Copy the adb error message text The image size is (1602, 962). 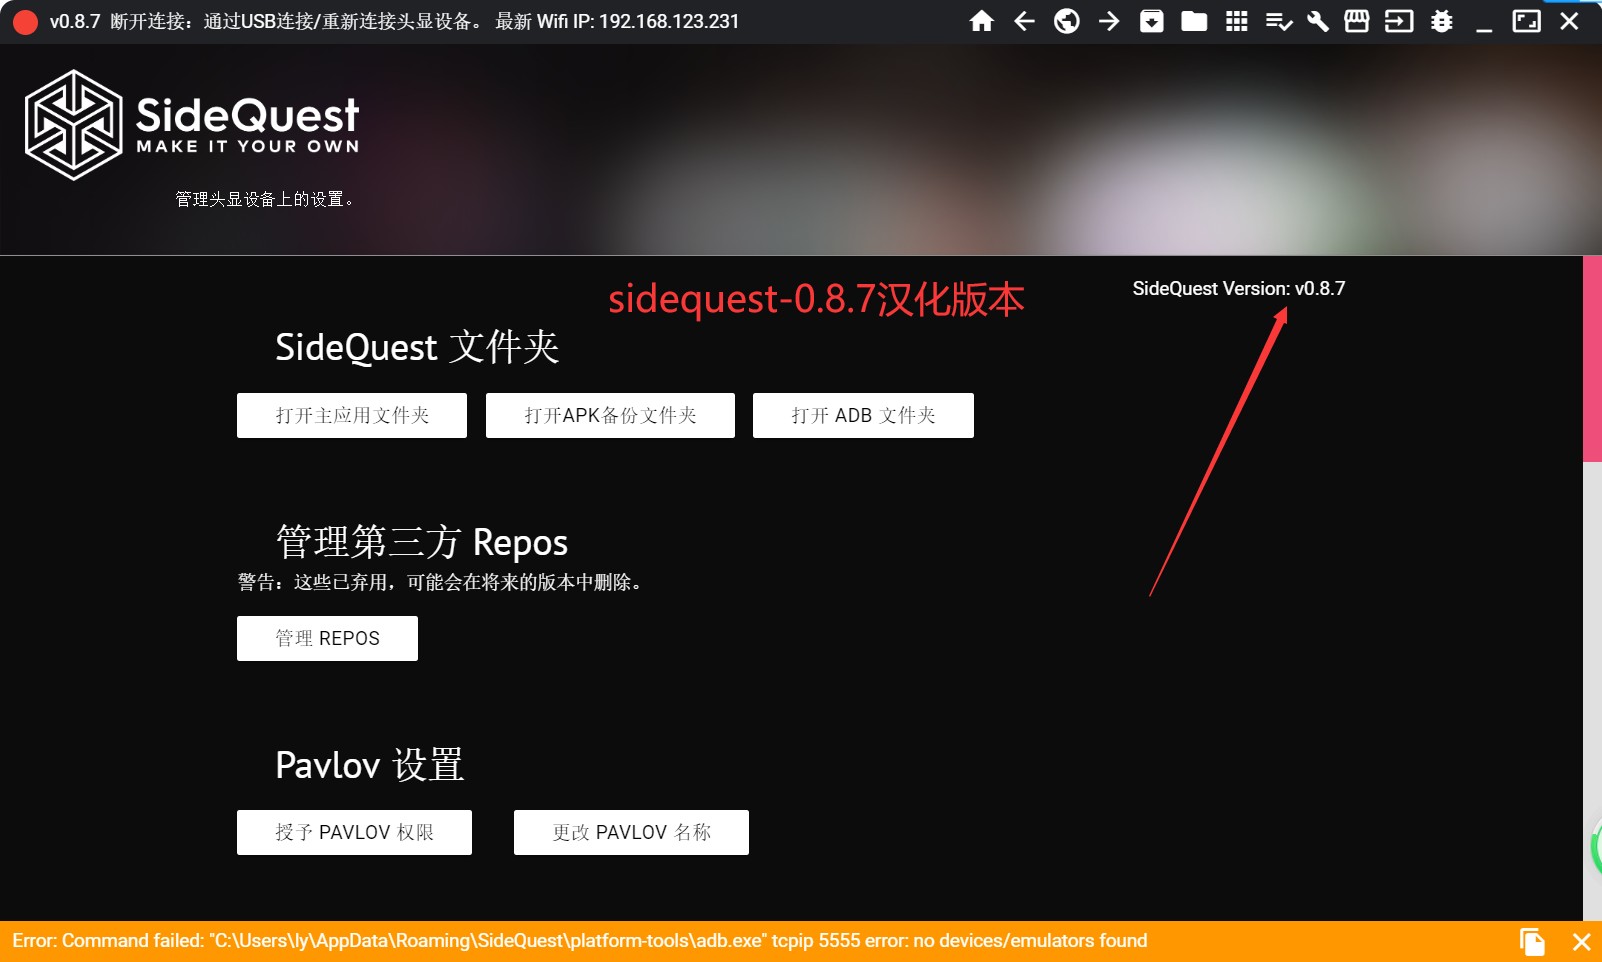pos(1531,940)
